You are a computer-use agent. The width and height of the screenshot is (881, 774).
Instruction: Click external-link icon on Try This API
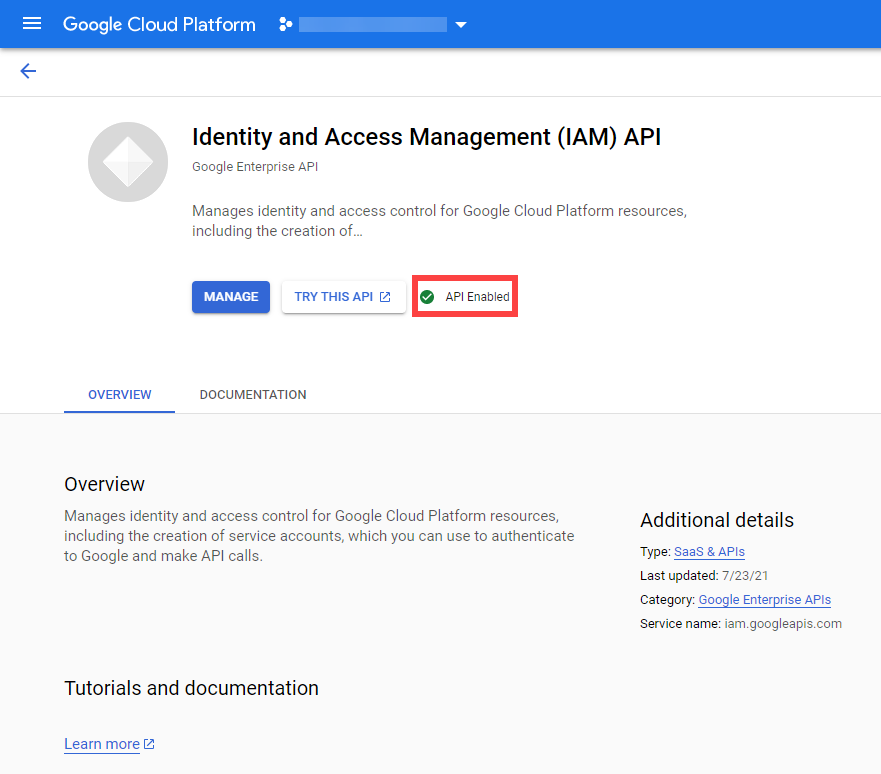386,297
